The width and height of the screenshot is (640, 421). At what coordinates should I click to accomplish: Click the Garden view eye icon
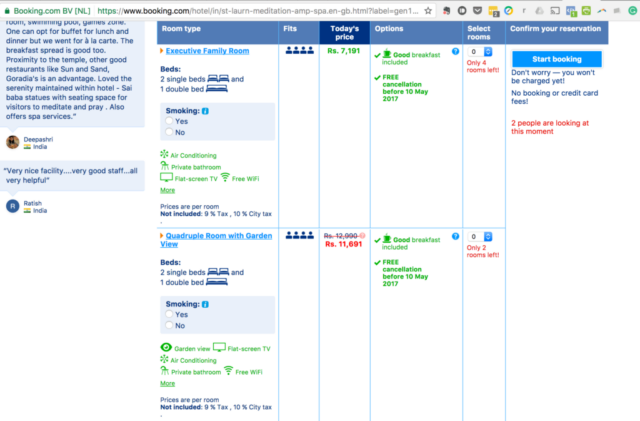click(x=166, y=347)
